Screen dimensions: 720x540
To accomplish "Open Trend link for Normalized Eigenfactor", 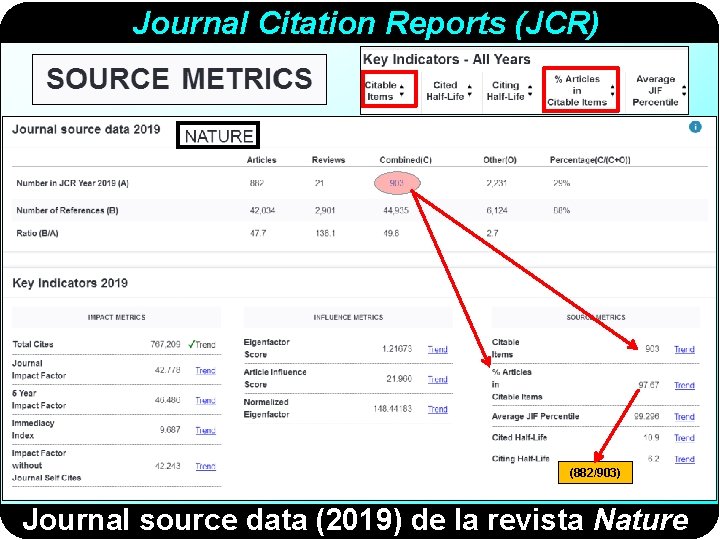I will (x=438, y=409).
